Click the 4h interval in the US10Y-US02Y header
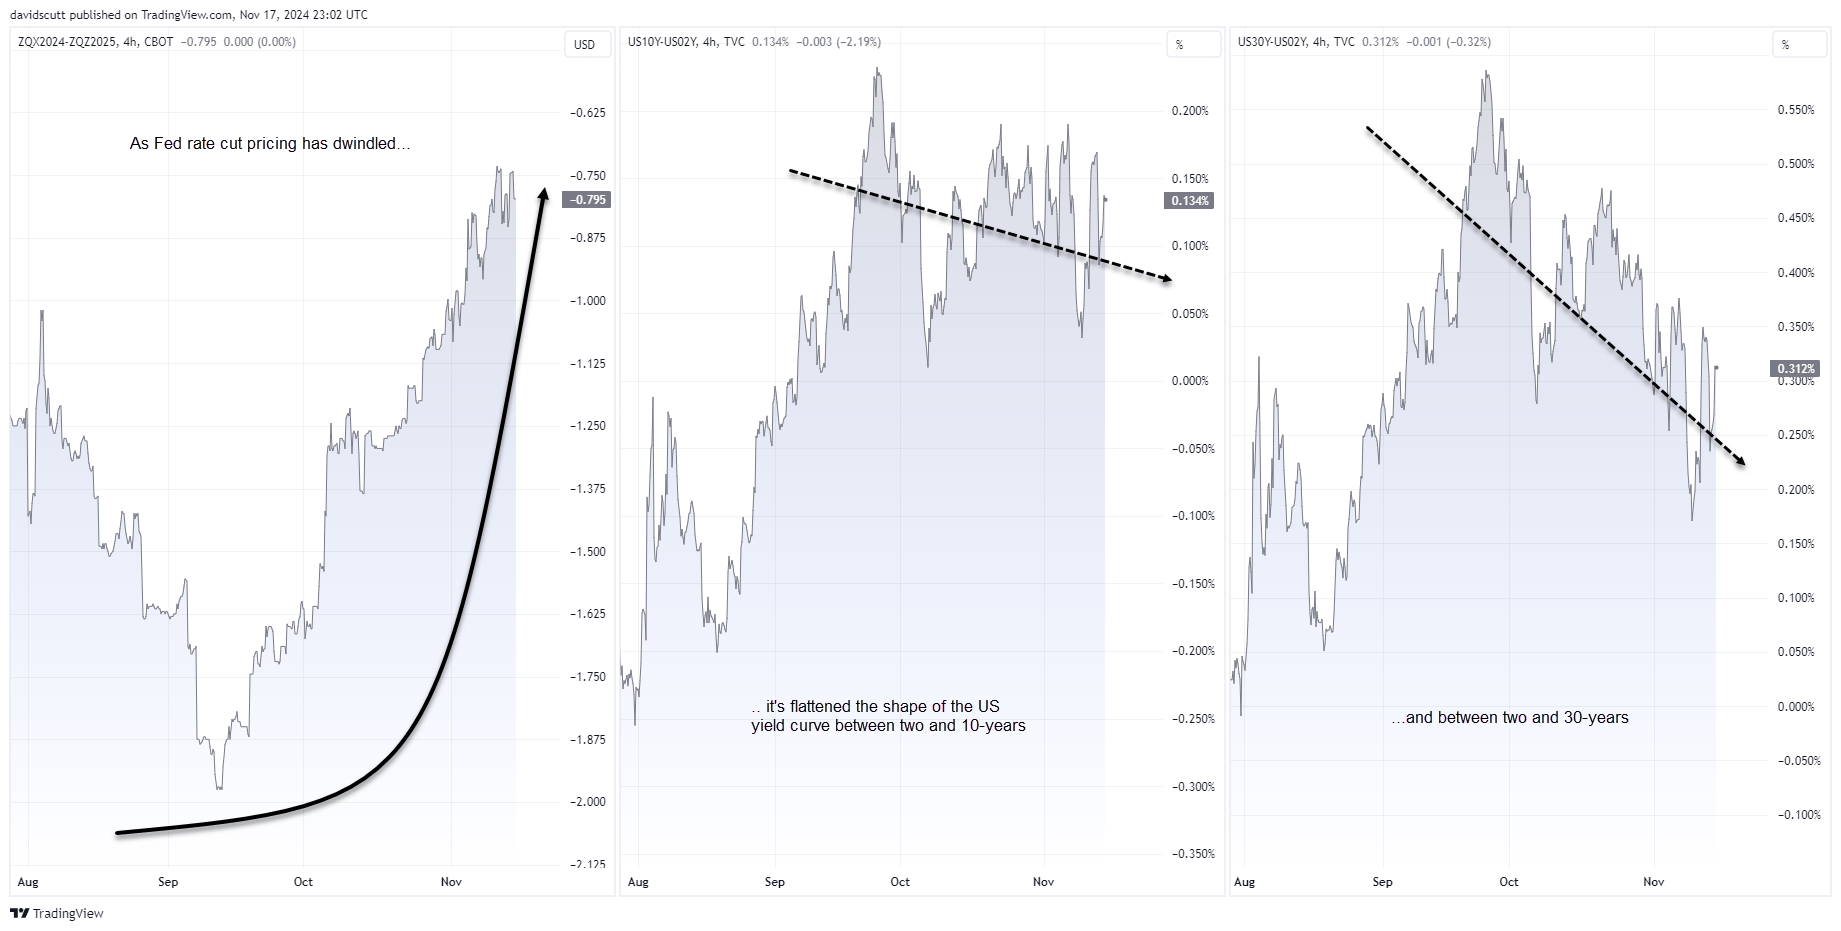Screen dimensions: 1841x931 click(x=709, y=42)
